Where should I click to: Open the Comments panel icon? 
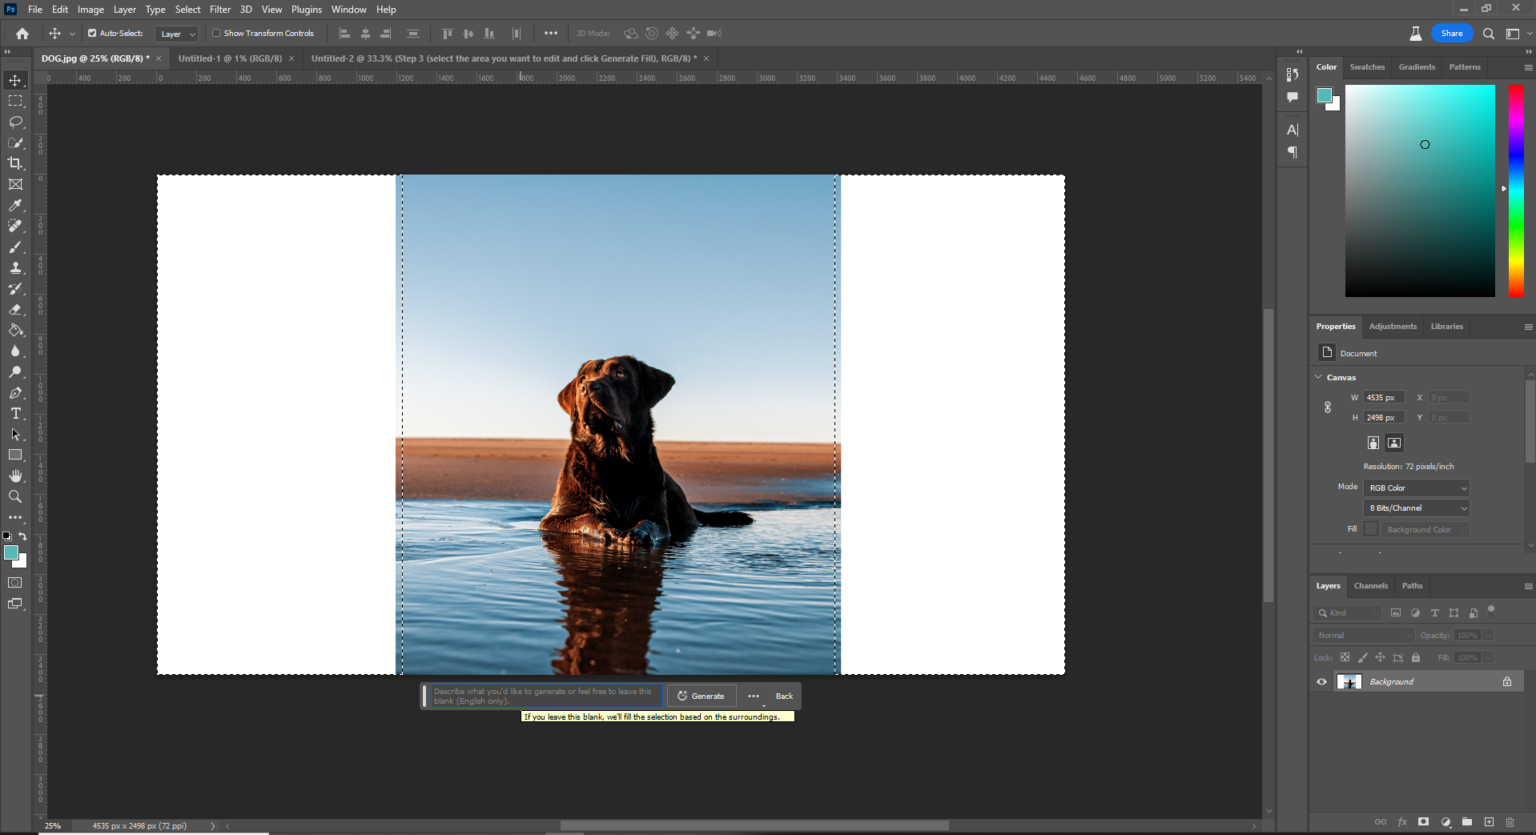point(1292,97)
